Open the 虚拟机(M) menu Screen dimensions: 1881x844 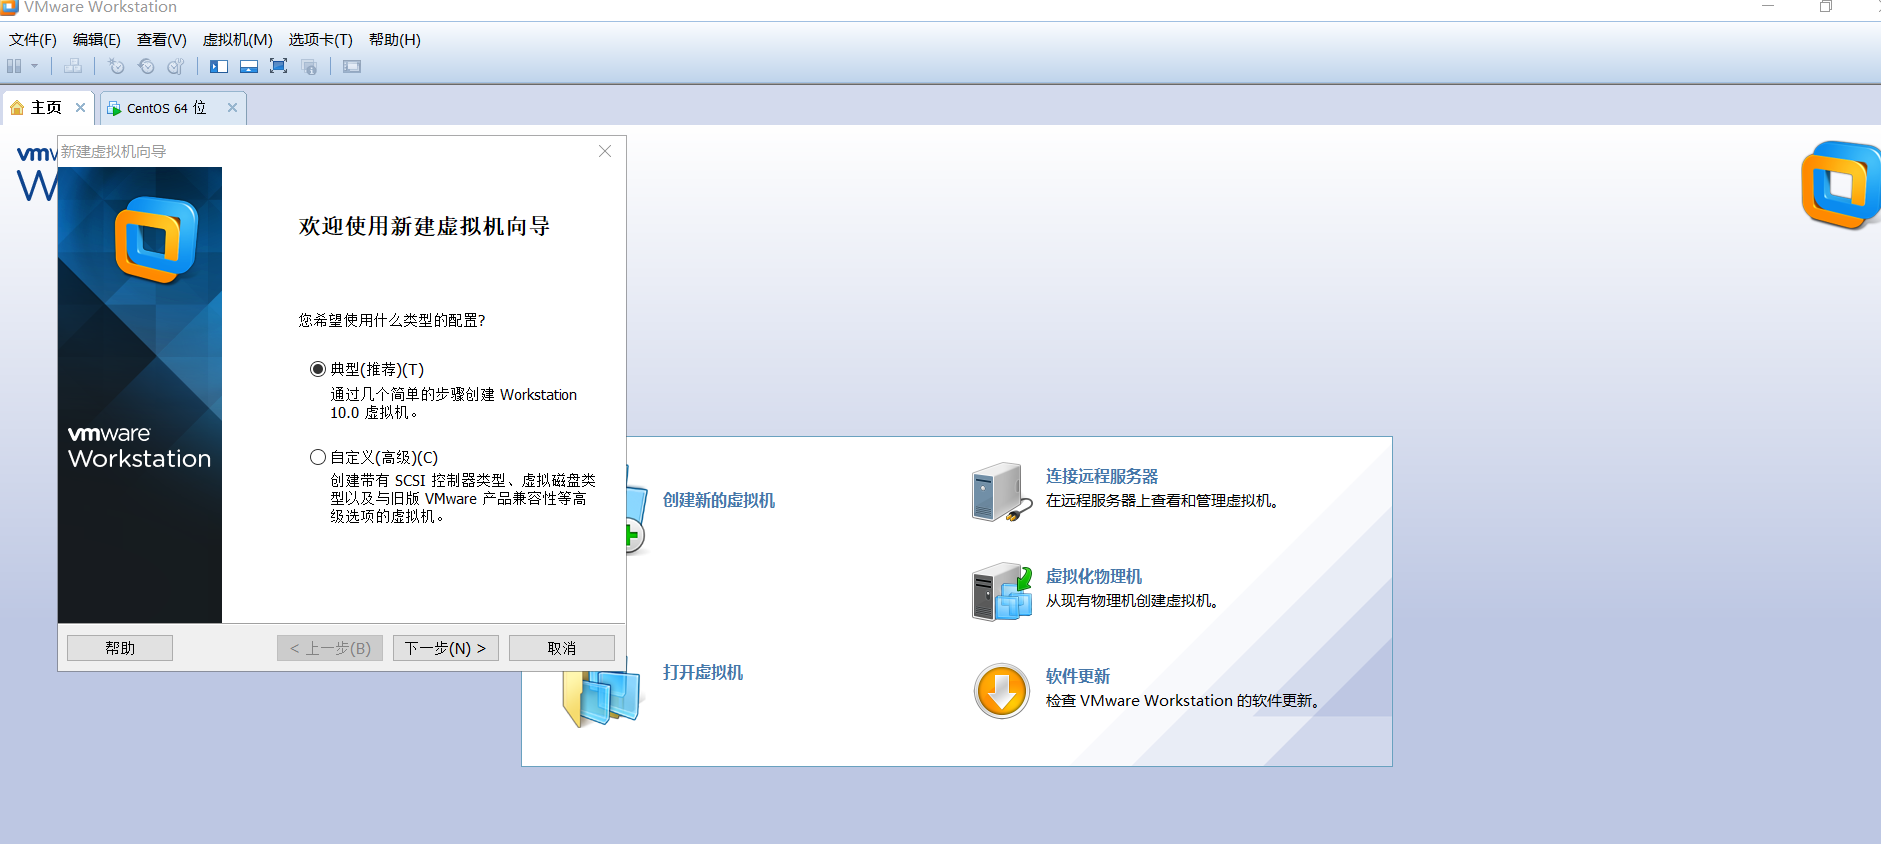(238, 40)
